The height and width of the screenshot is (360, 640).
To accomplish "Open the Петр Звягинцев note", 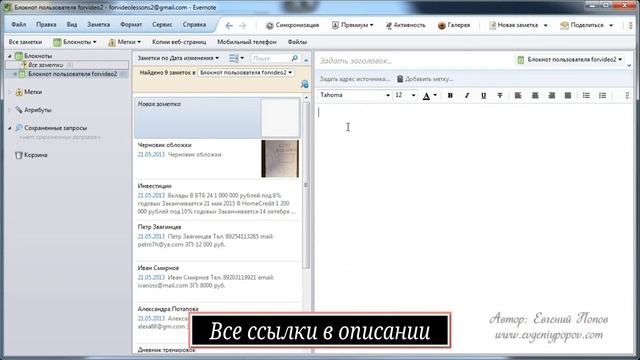I will click(217, 241).
